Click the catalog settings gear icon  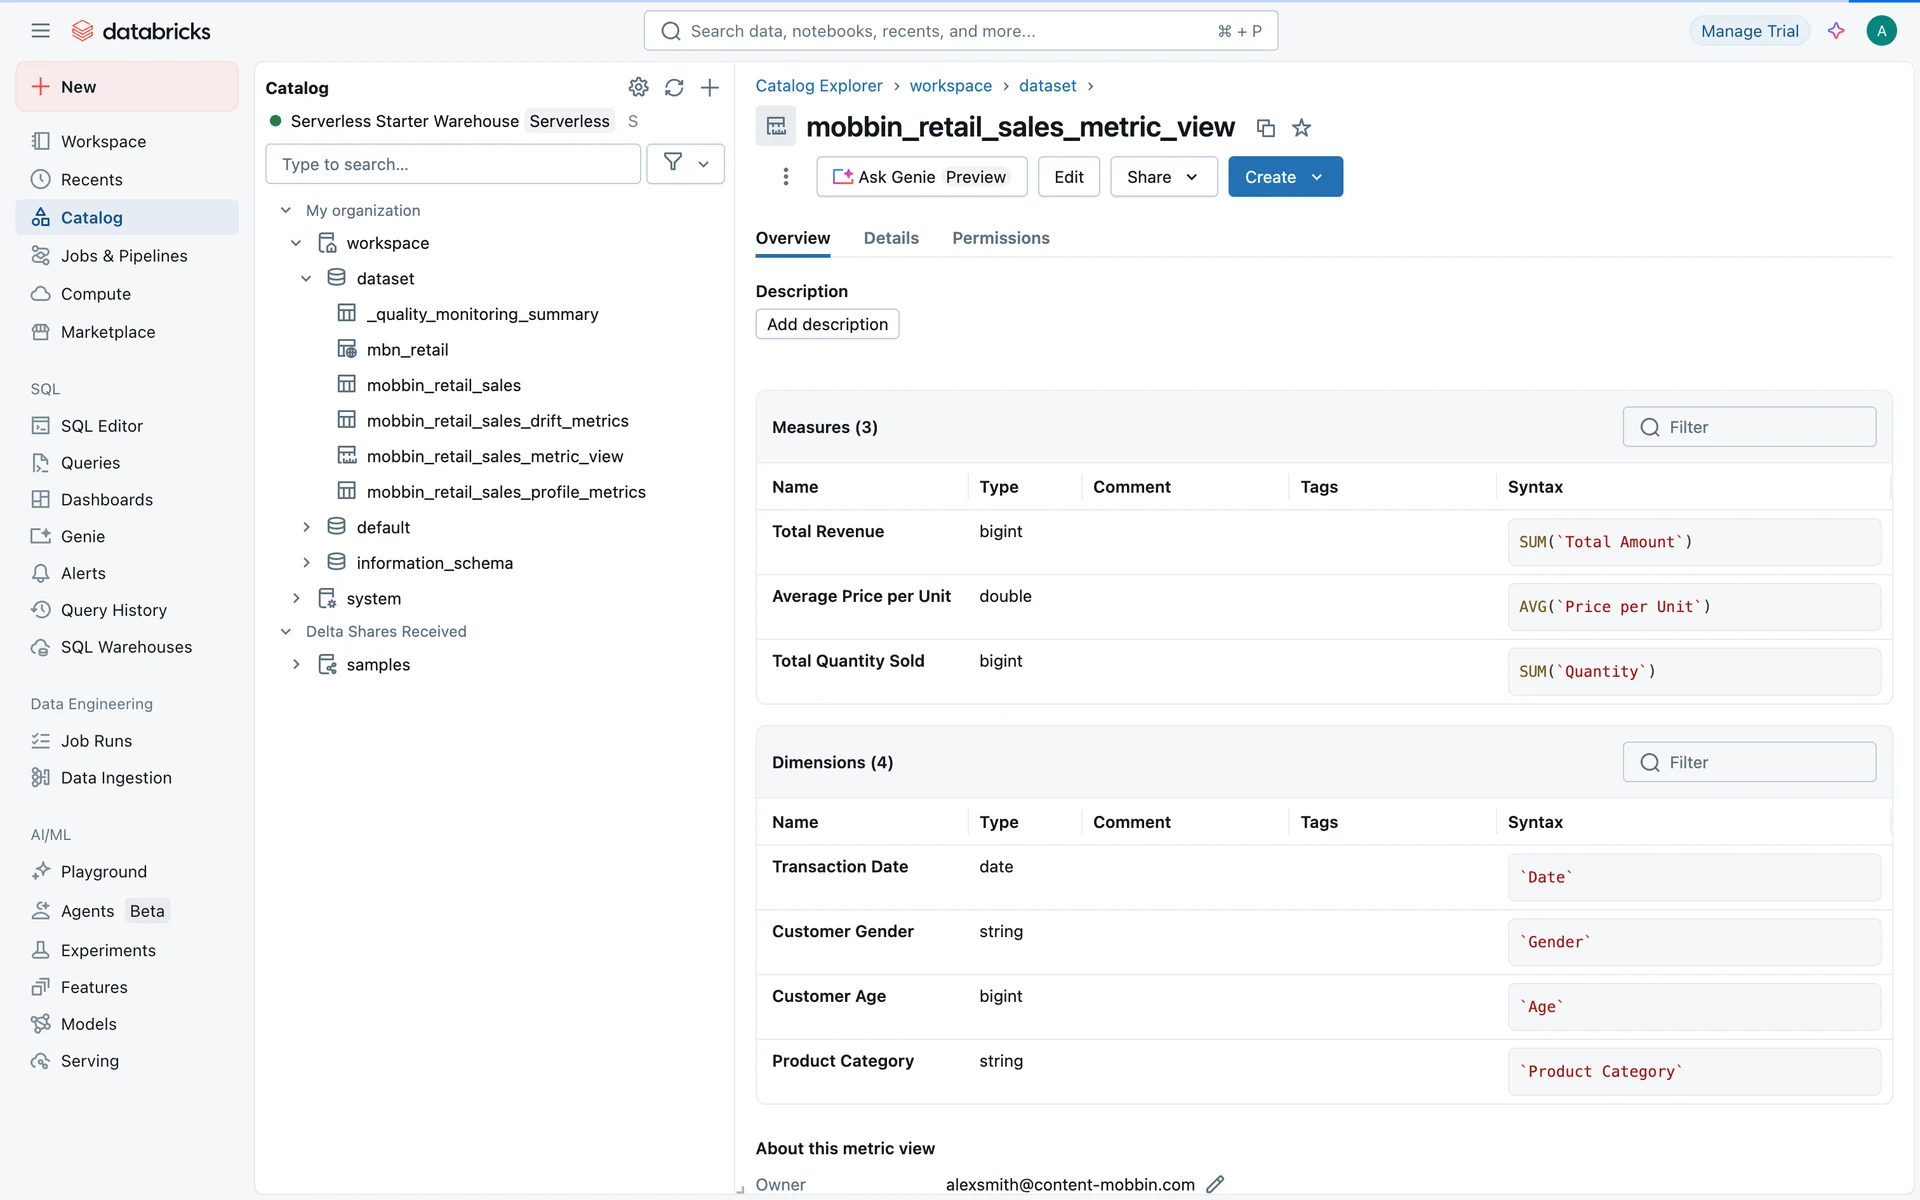click(x=638, y=87)
